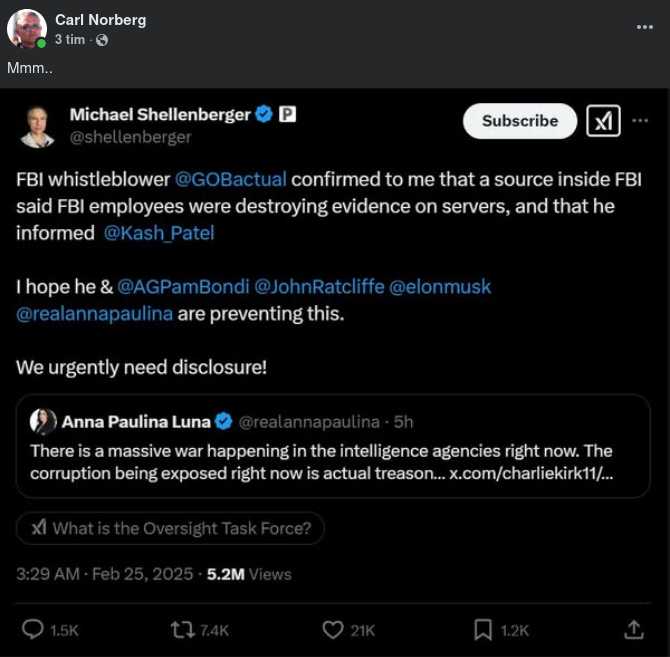Open Carl Norberg's profile picture
Image resolution: width=670 pixels, height=657 pixels.
point(27,29)
